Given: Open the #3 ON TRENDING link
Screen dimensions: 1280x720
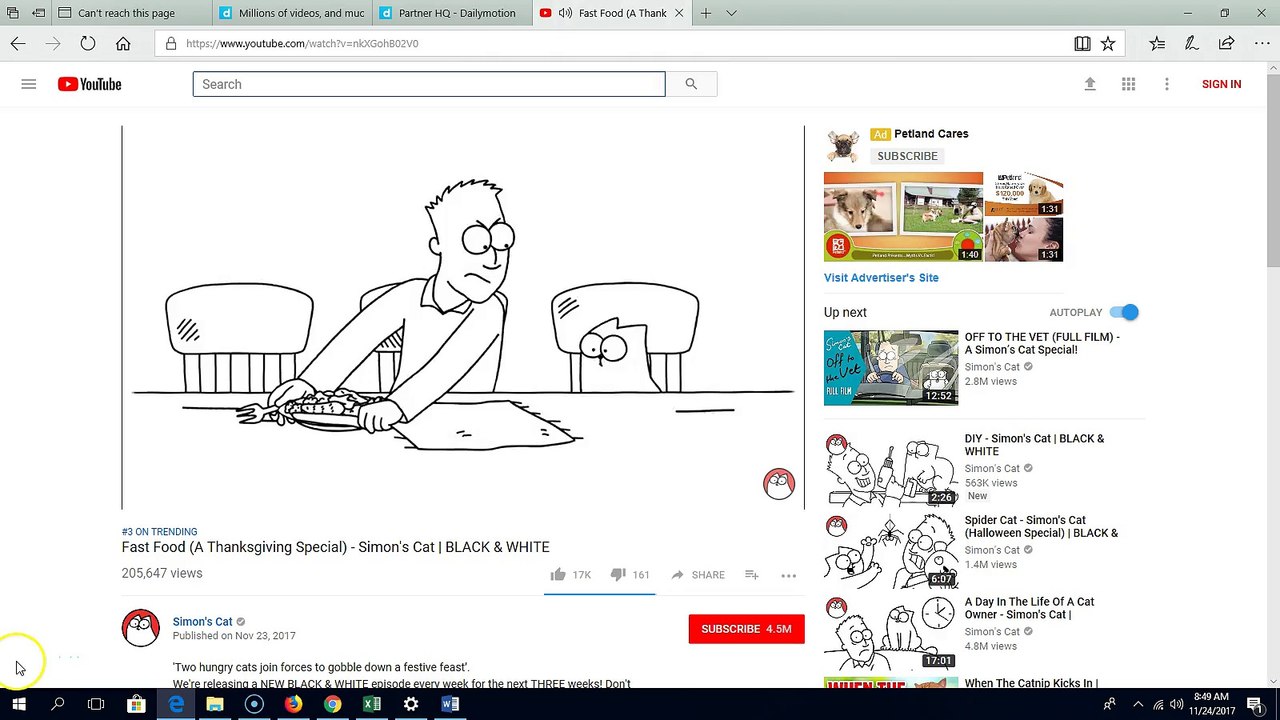Looking at the screenshot, I should coord(160,532).
